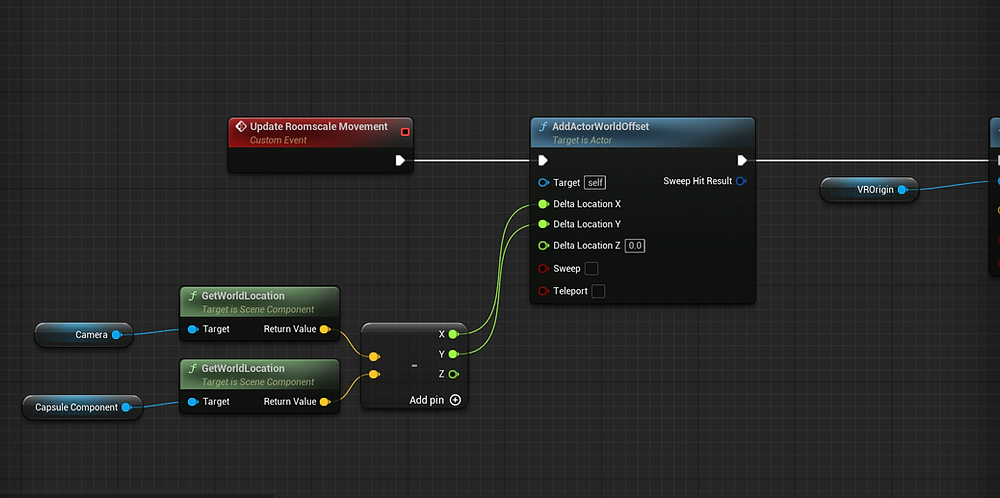The width and height of the screenshot is (1000, 498).
Task: Select the GetWorldLocation node connected to Capsule Component
Action: point(260,386)
